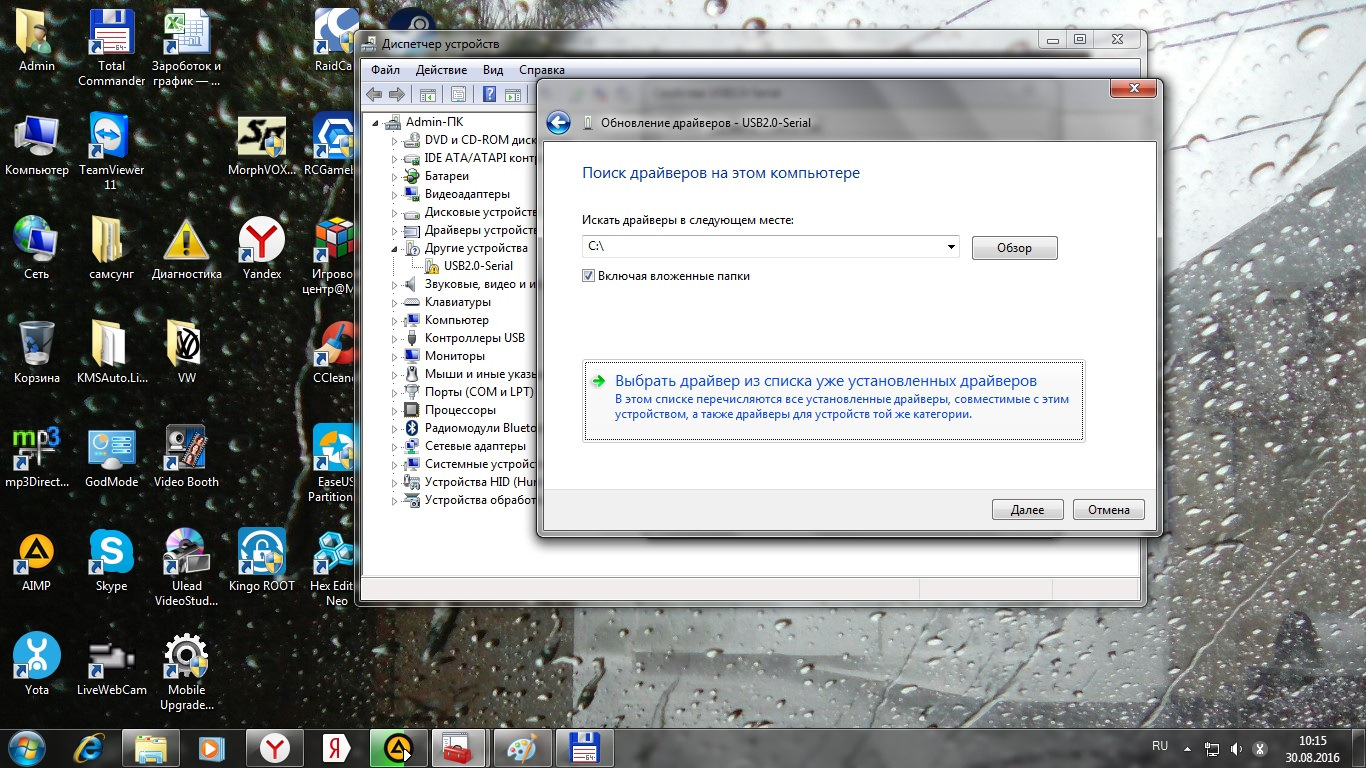Viewport: 1366px width, 768px height.
Task: Open the Действие menu
Action: (x=441, y=70)
